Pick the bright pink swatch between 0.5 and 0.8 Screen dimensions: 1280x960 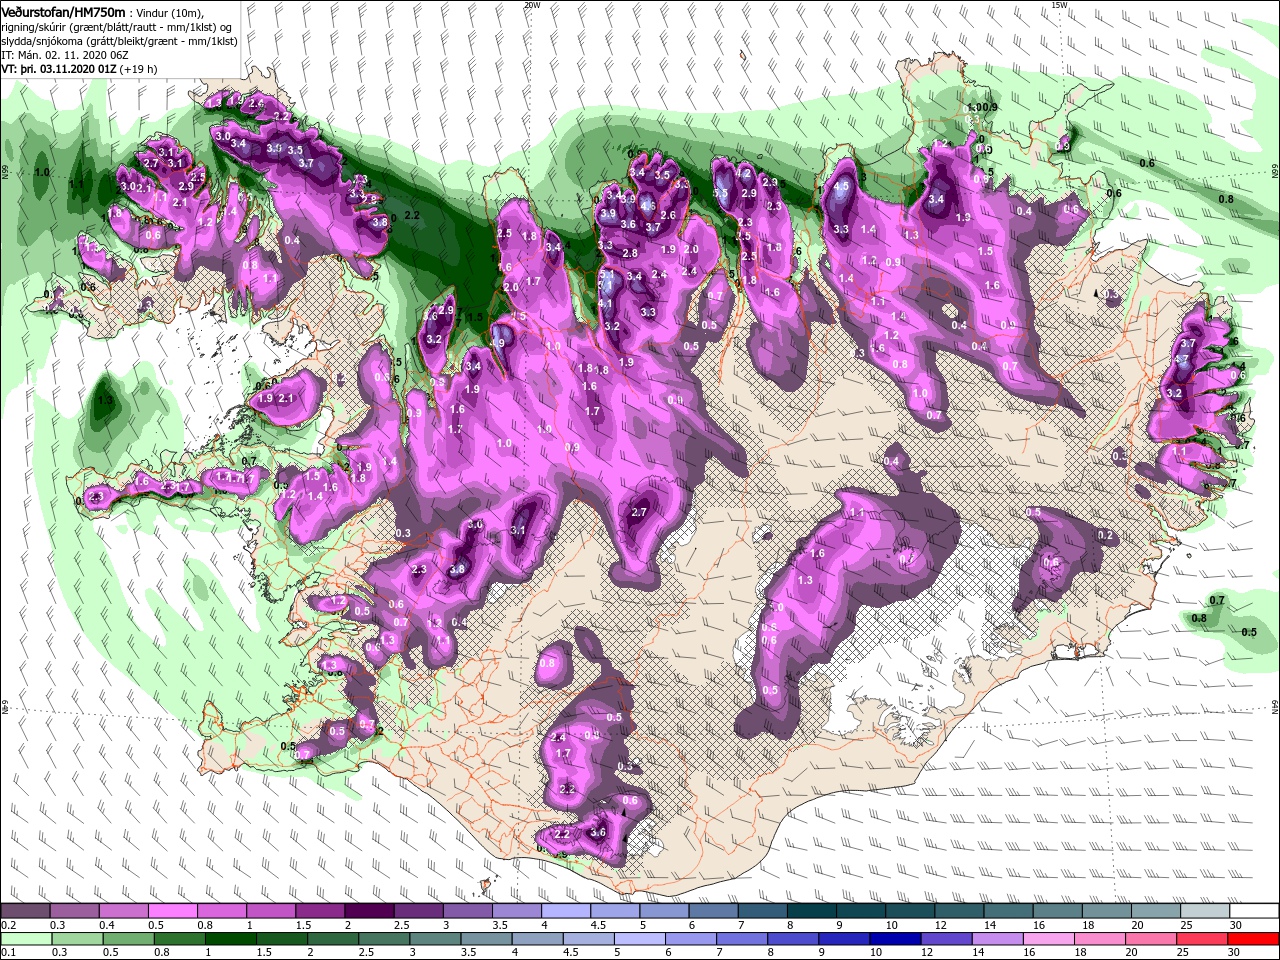(x=172, y=911)
